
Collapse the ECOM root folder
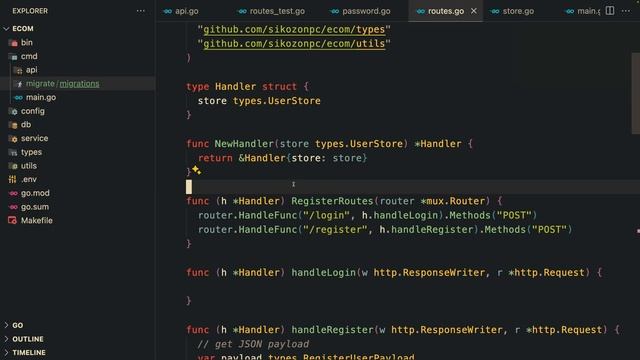pos(6,29)
